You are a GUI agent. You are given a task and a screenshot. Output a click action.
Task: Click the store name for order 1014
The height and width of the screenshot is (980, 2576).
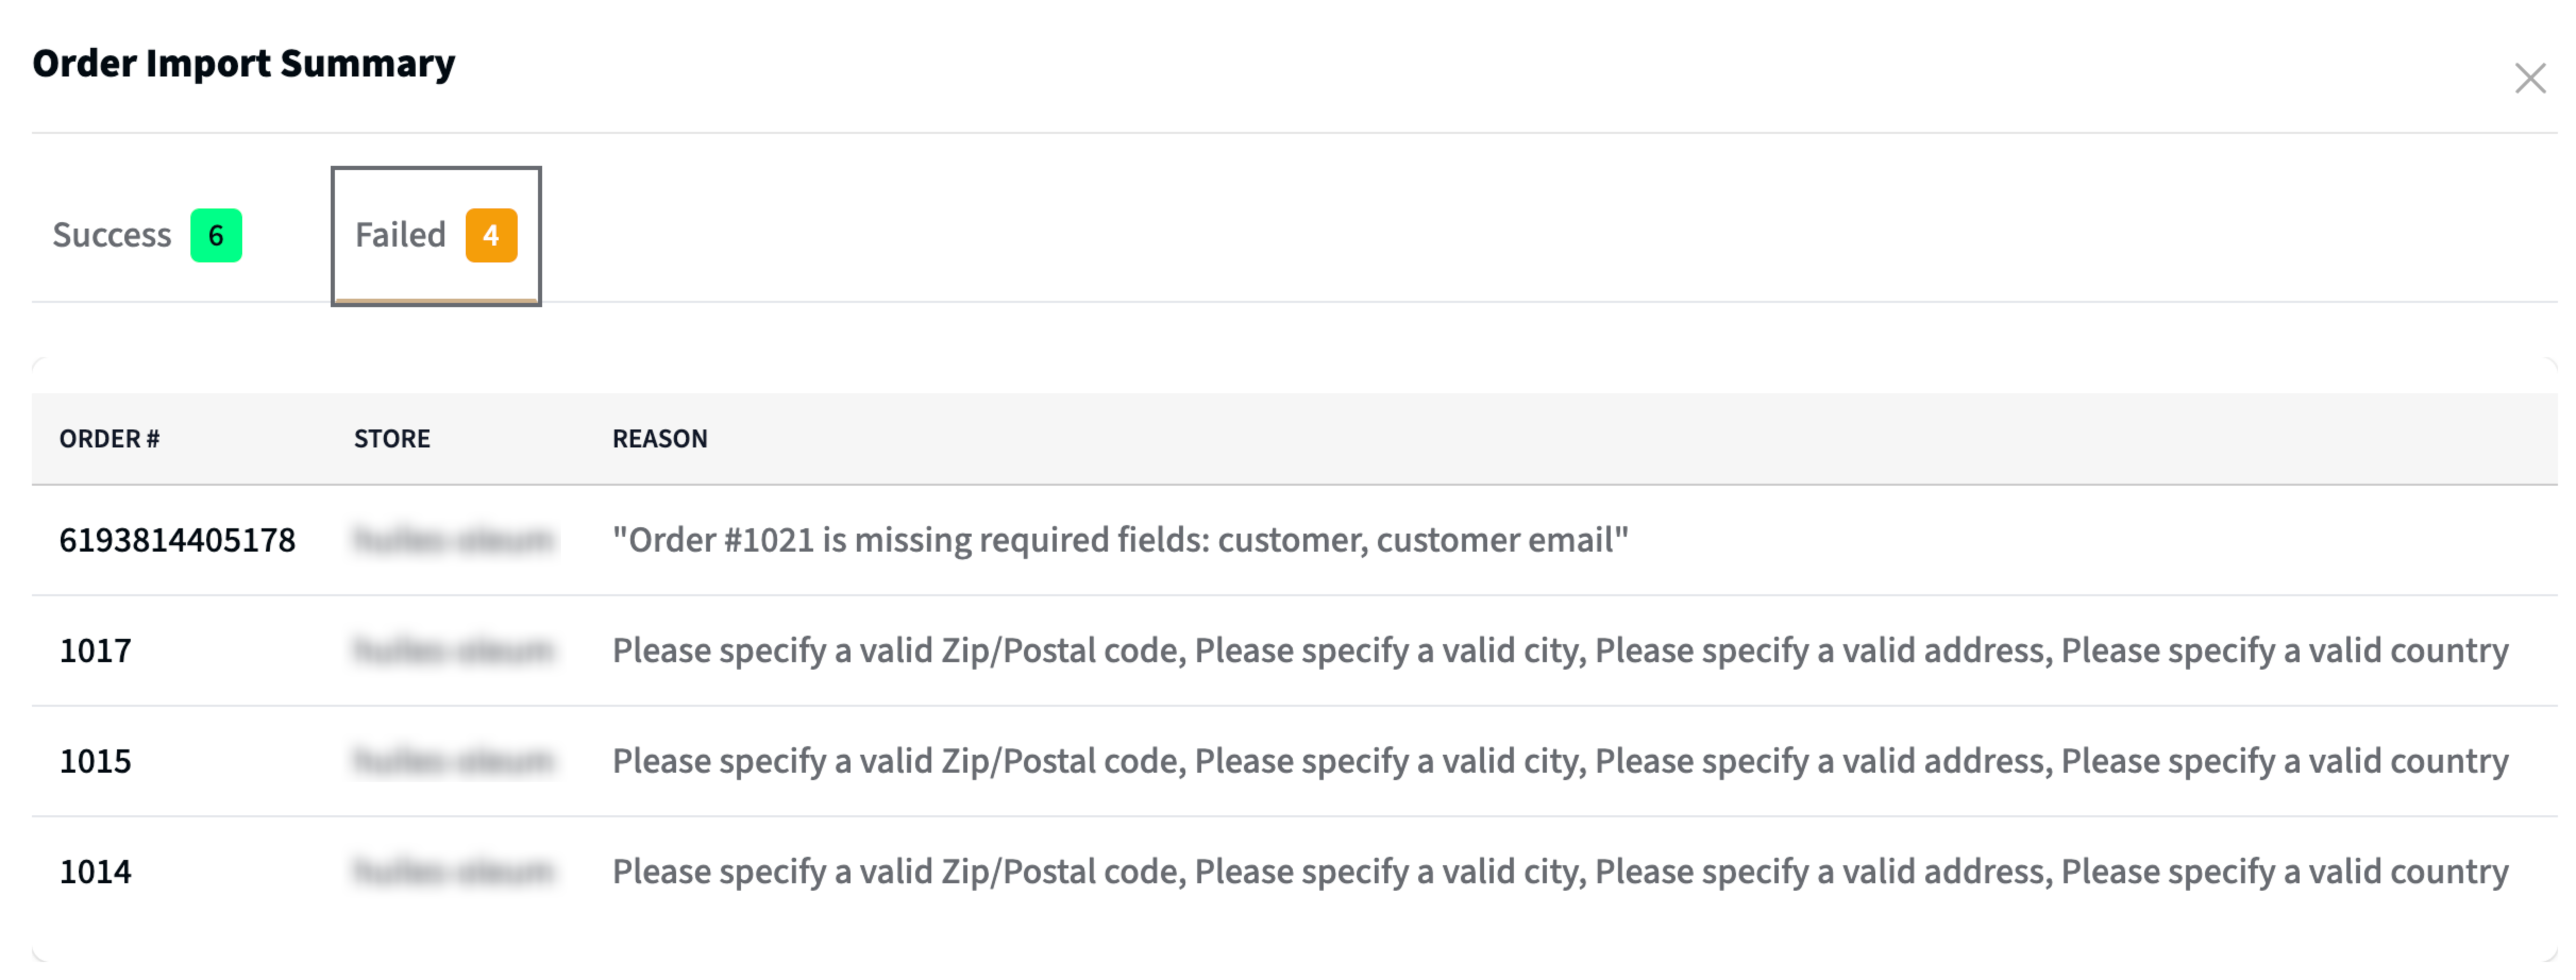(453, 872)
